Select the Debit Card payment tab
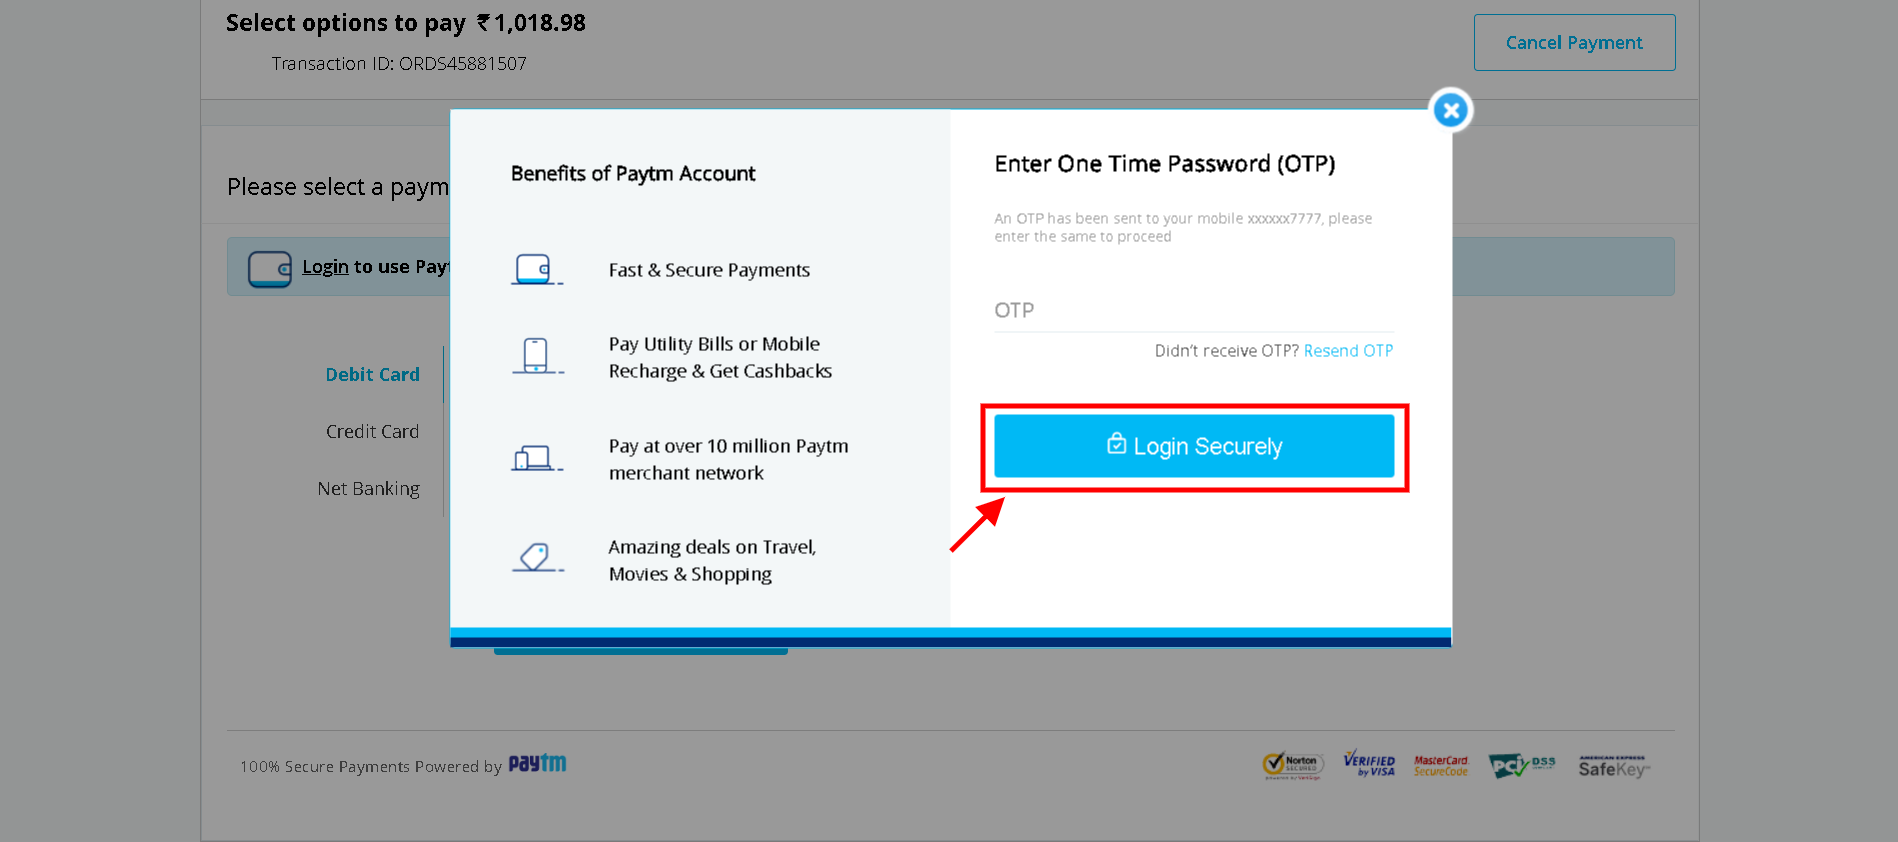The height and width of the screenshot is (842, 1898). pyautogui.click(x=372, y=375)
